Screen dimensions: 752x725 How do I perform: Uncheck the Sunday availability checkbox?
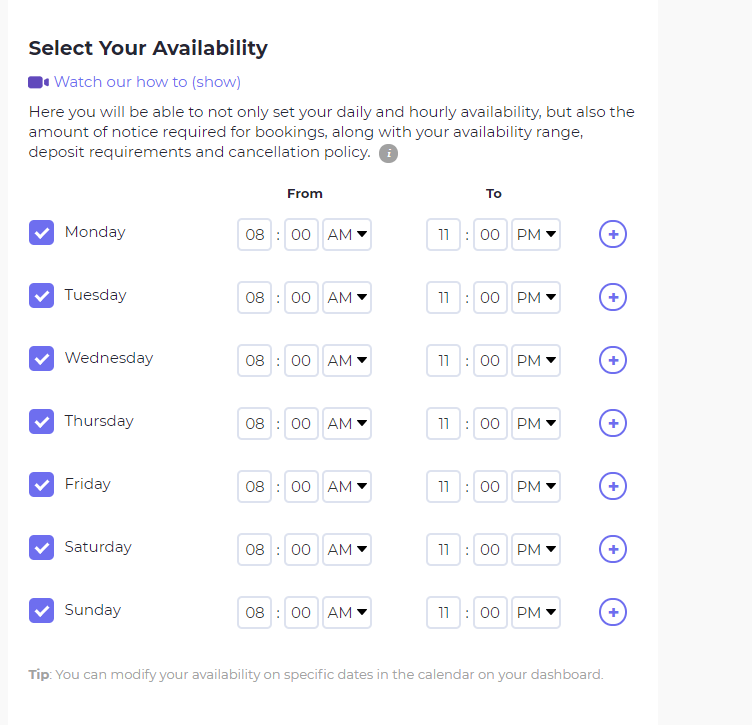click(41, 610)
